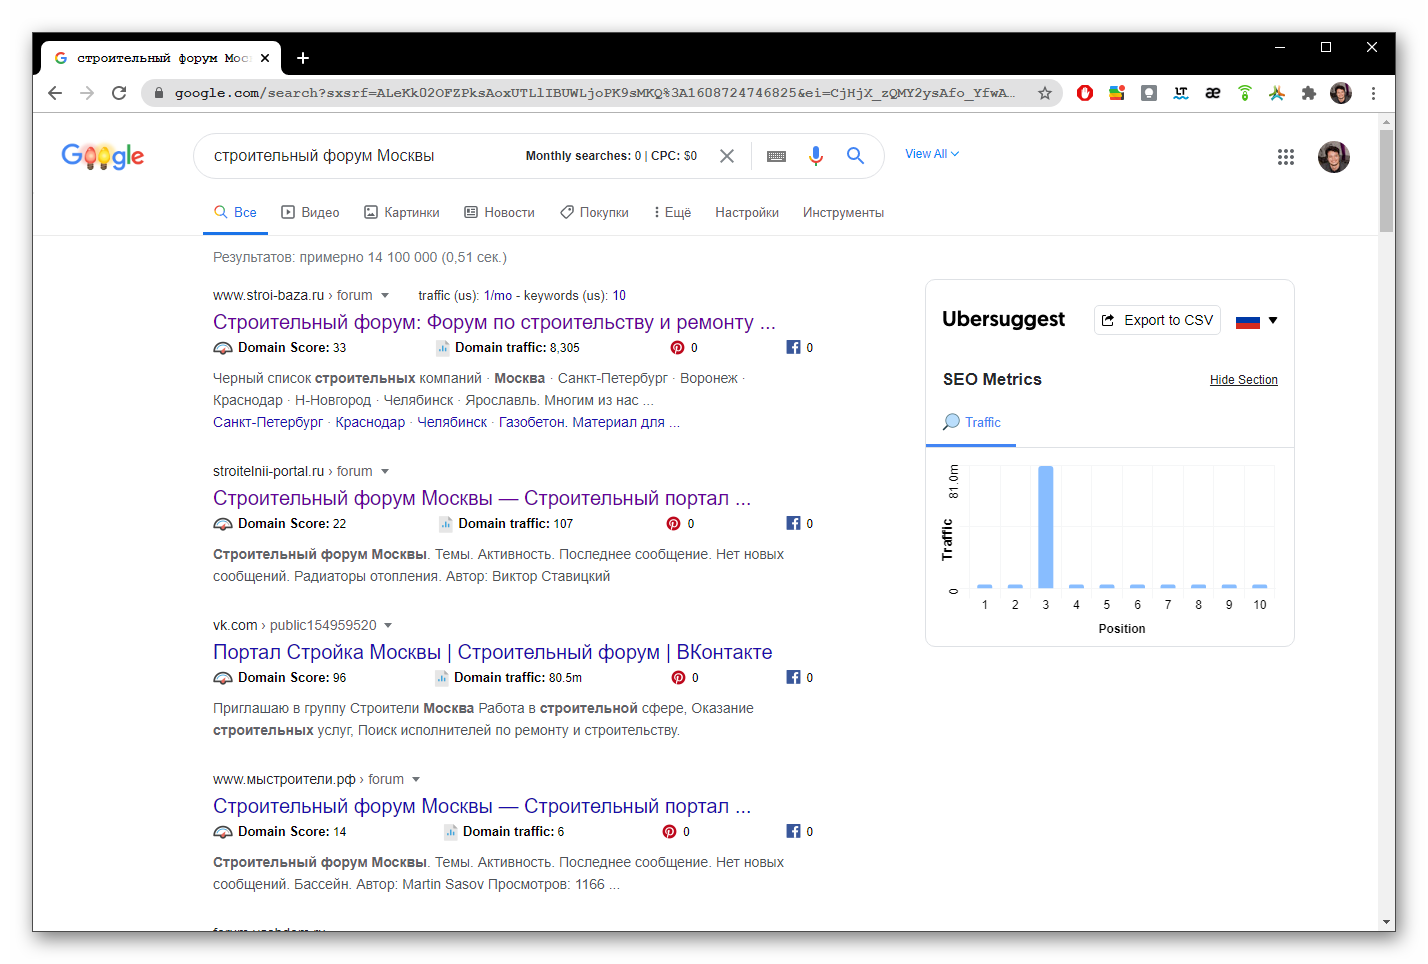The width and height of the screenshot is (1428, 964).
Task: Open the 'Газобетон. Материал для ...' sitelink
Action: pos(589,423)
